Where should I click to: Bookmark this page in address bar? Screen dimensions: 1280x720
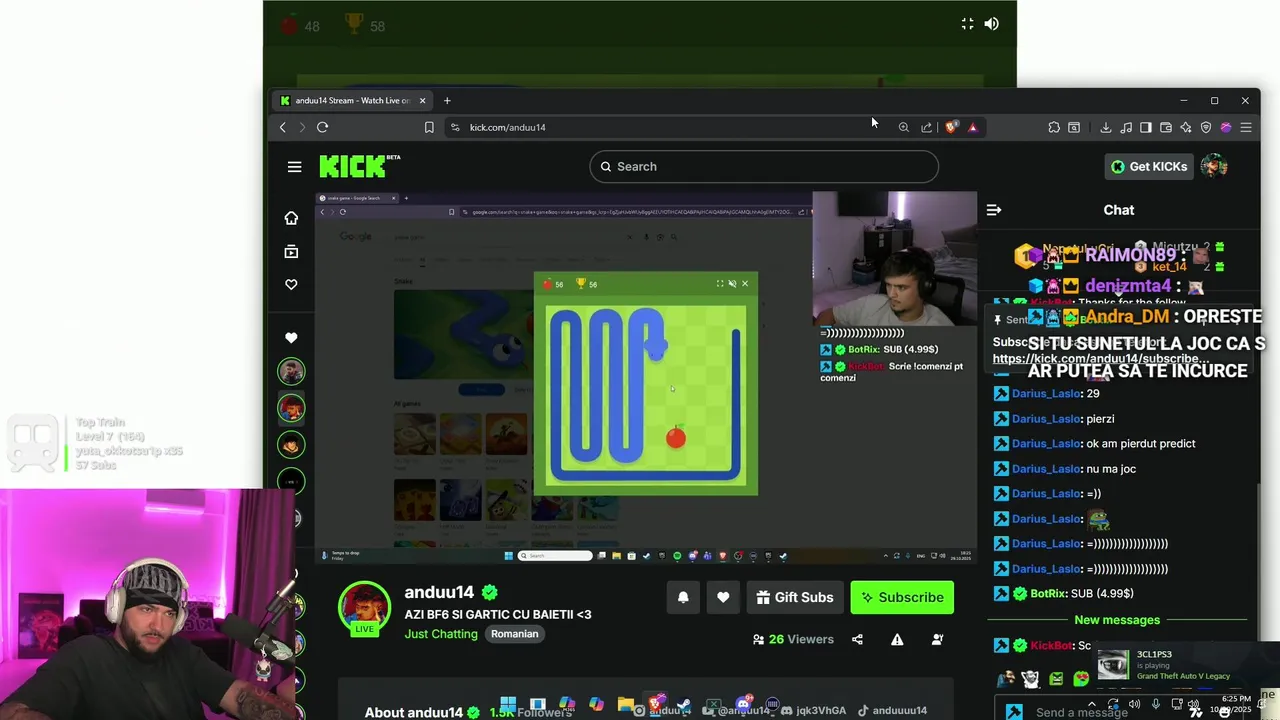click(429, 127)
